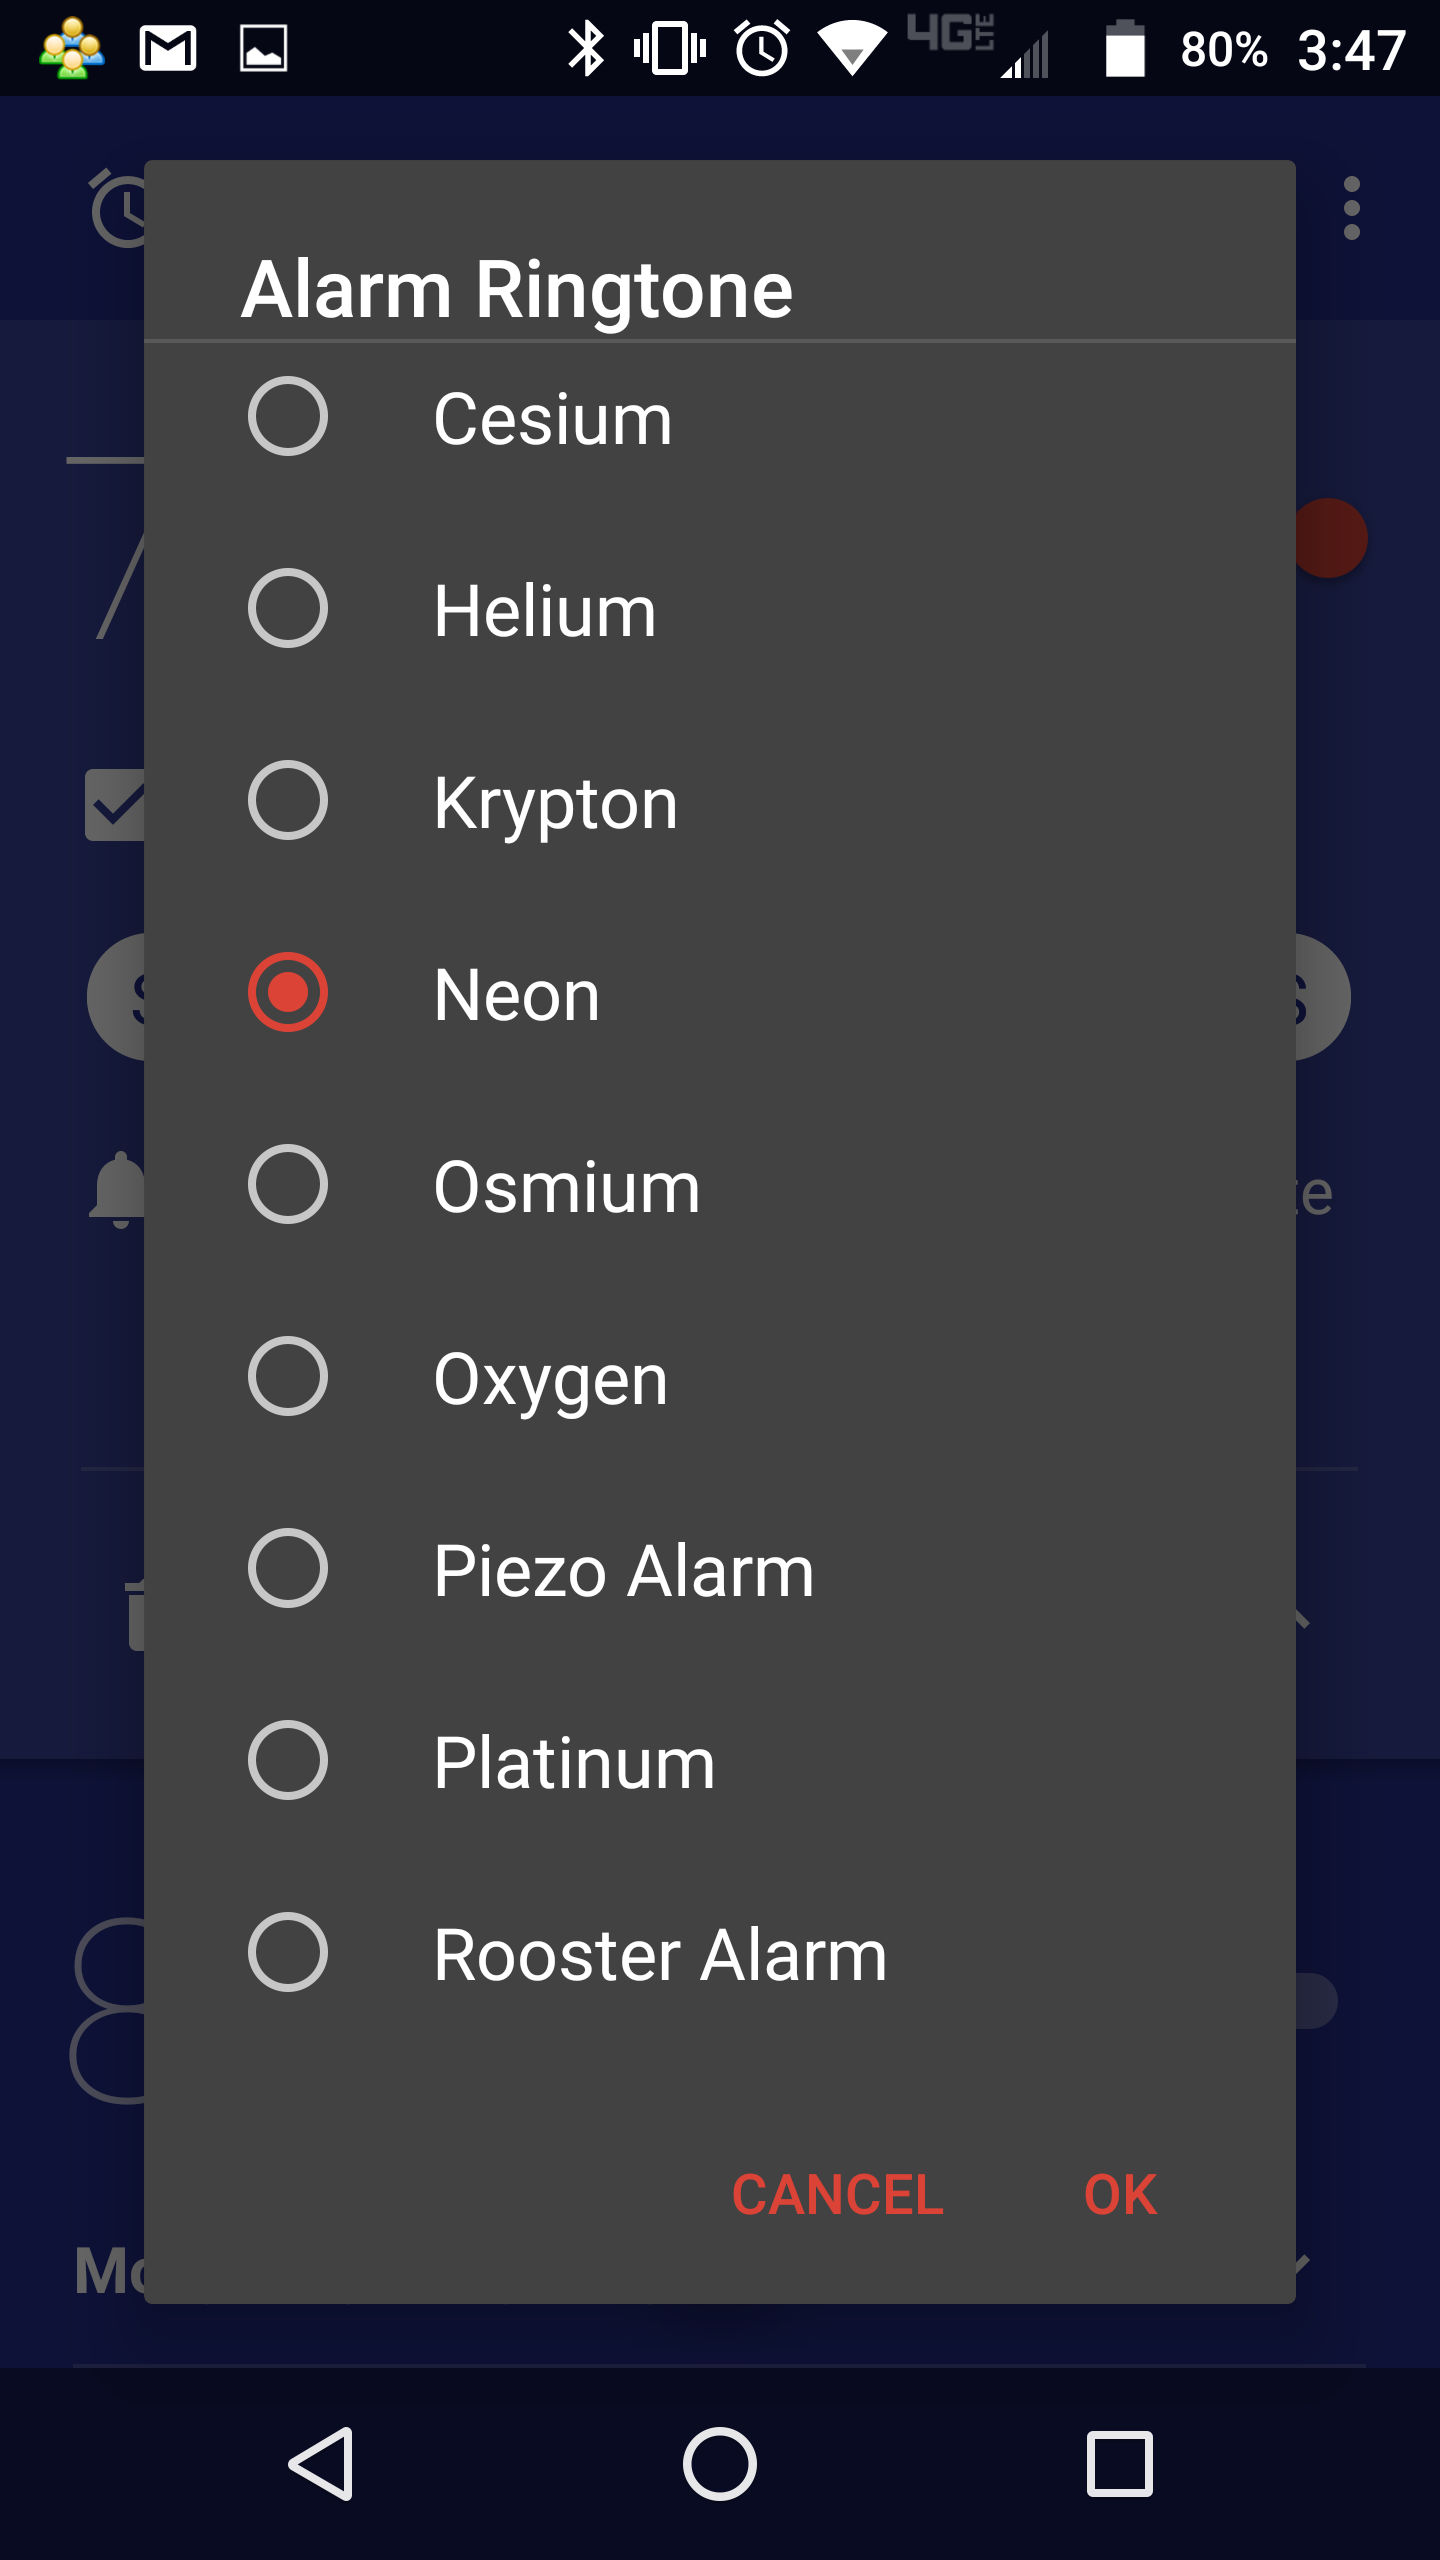Image resolution: width=1440 pixels, height=2560 pixels.
Task: Tap the alarm clock status bar icon
Action: (x=763, y=48)
